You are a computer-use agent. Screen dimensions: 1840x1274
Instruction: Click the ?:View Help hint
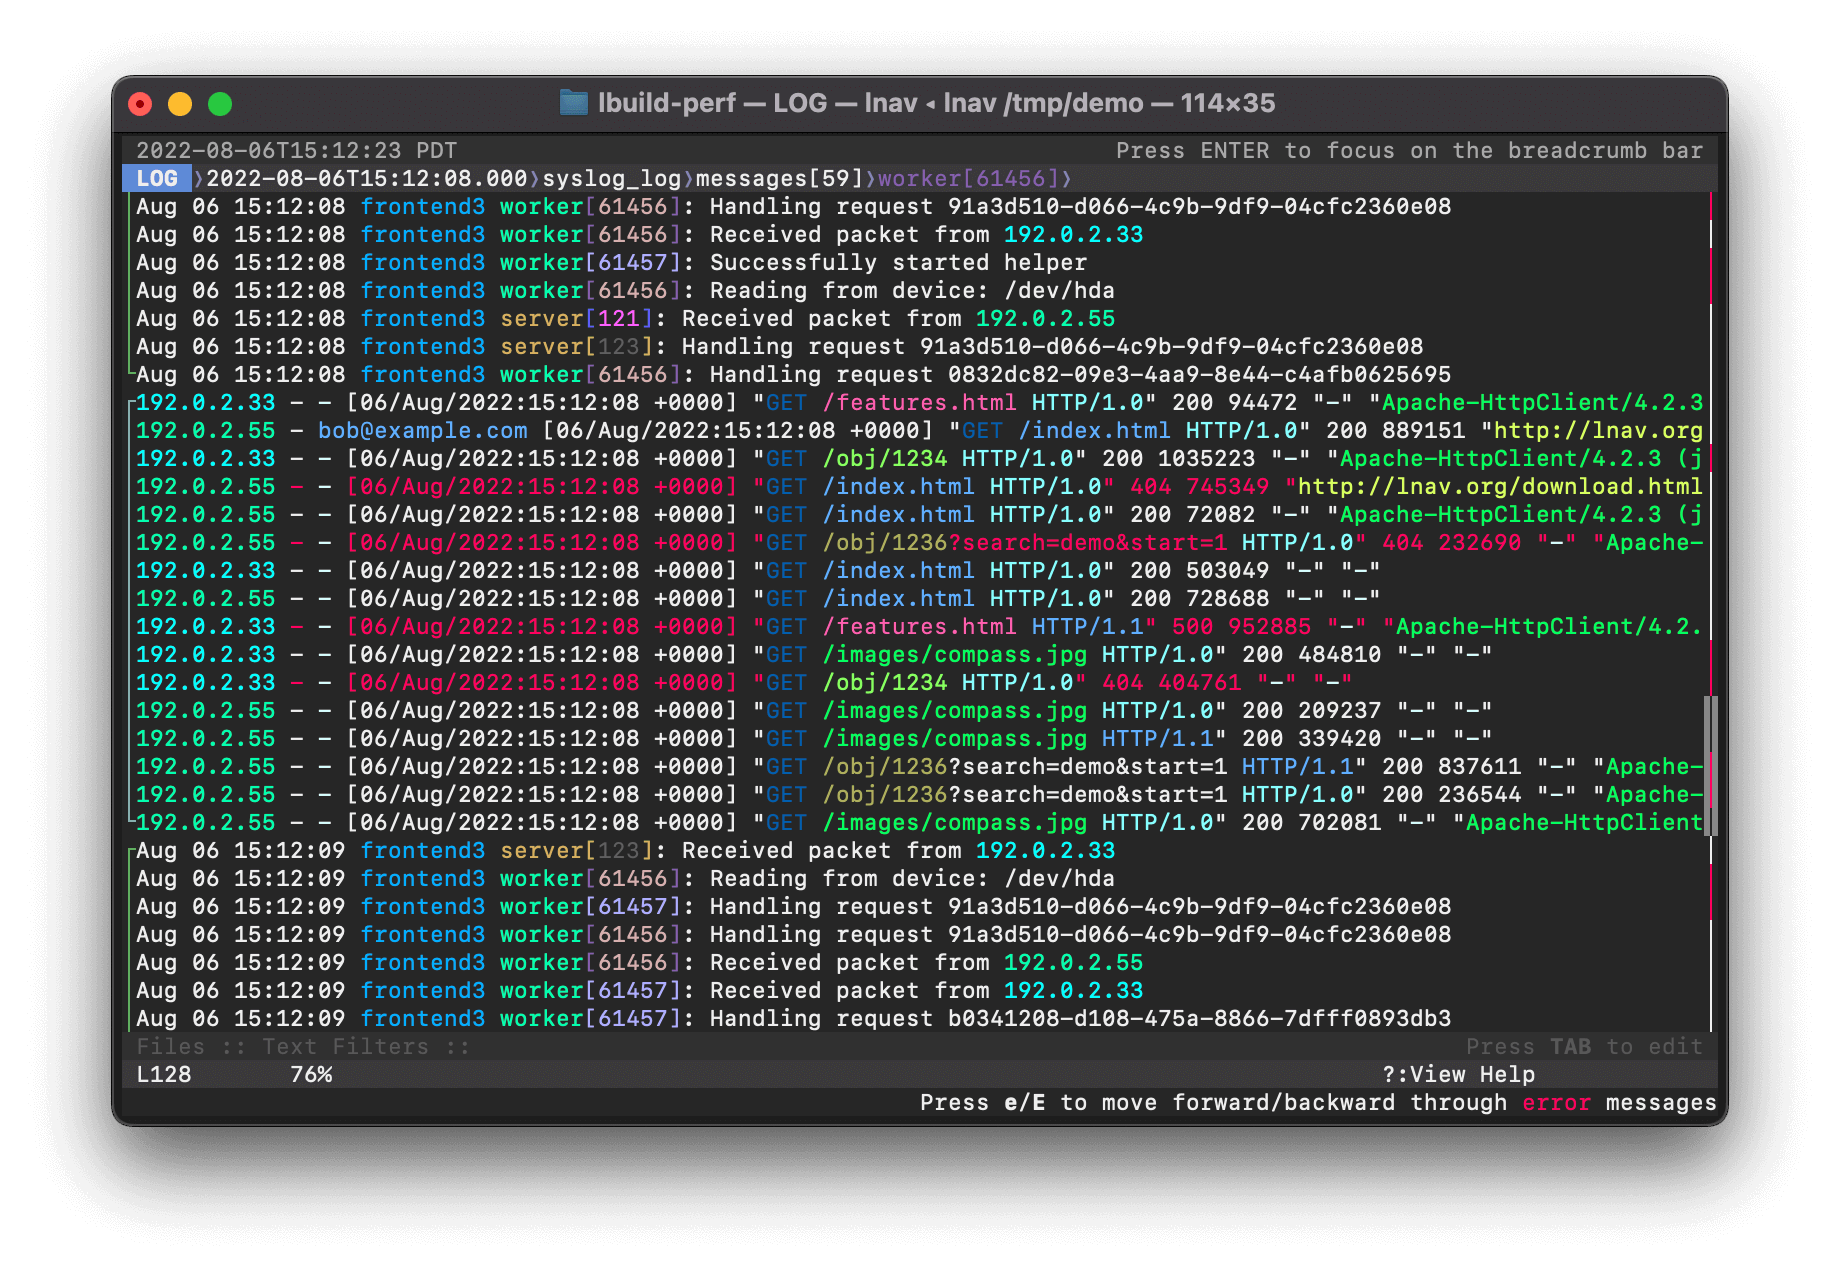(1458, 1075)
